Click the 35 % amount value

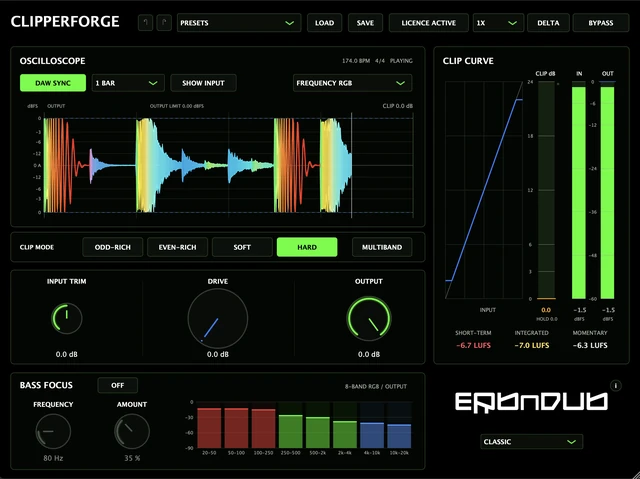point(132,458)
